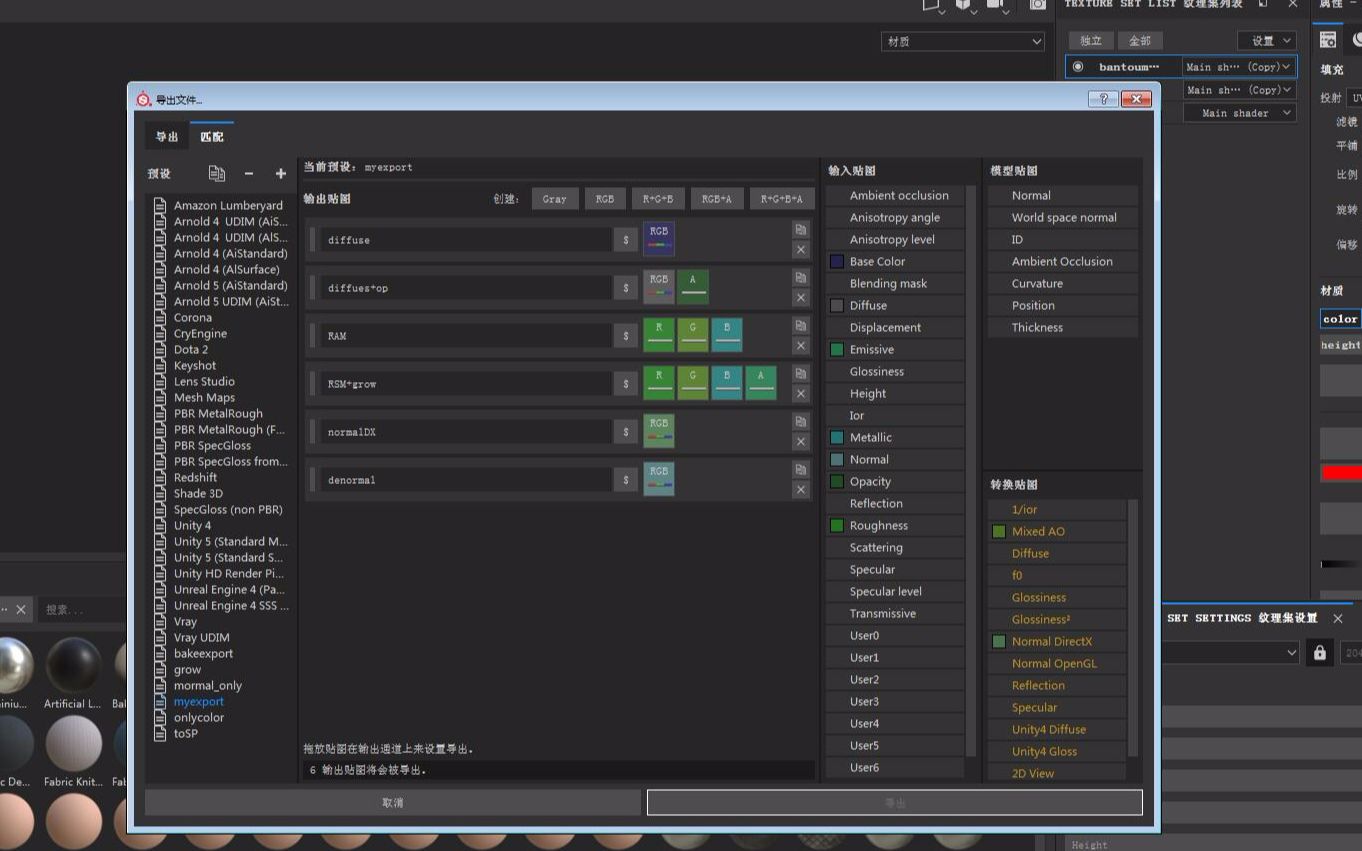Create an RGB output map

(604, 198)
